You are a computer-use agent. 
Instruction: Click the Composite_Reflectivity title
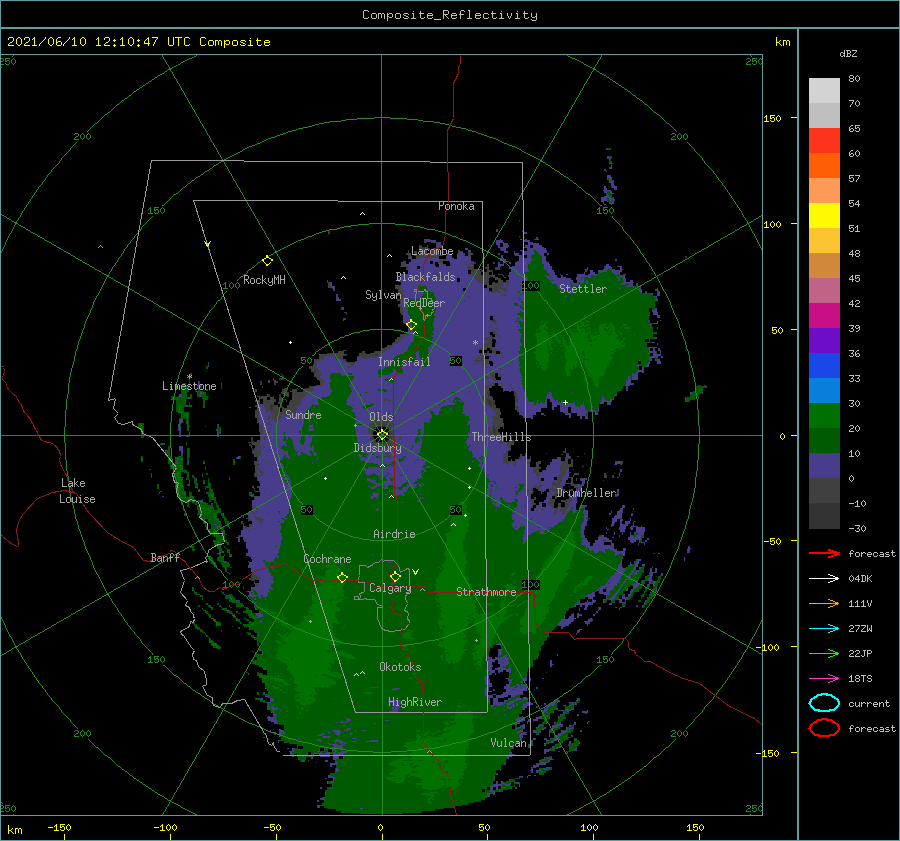click(449, 15)
